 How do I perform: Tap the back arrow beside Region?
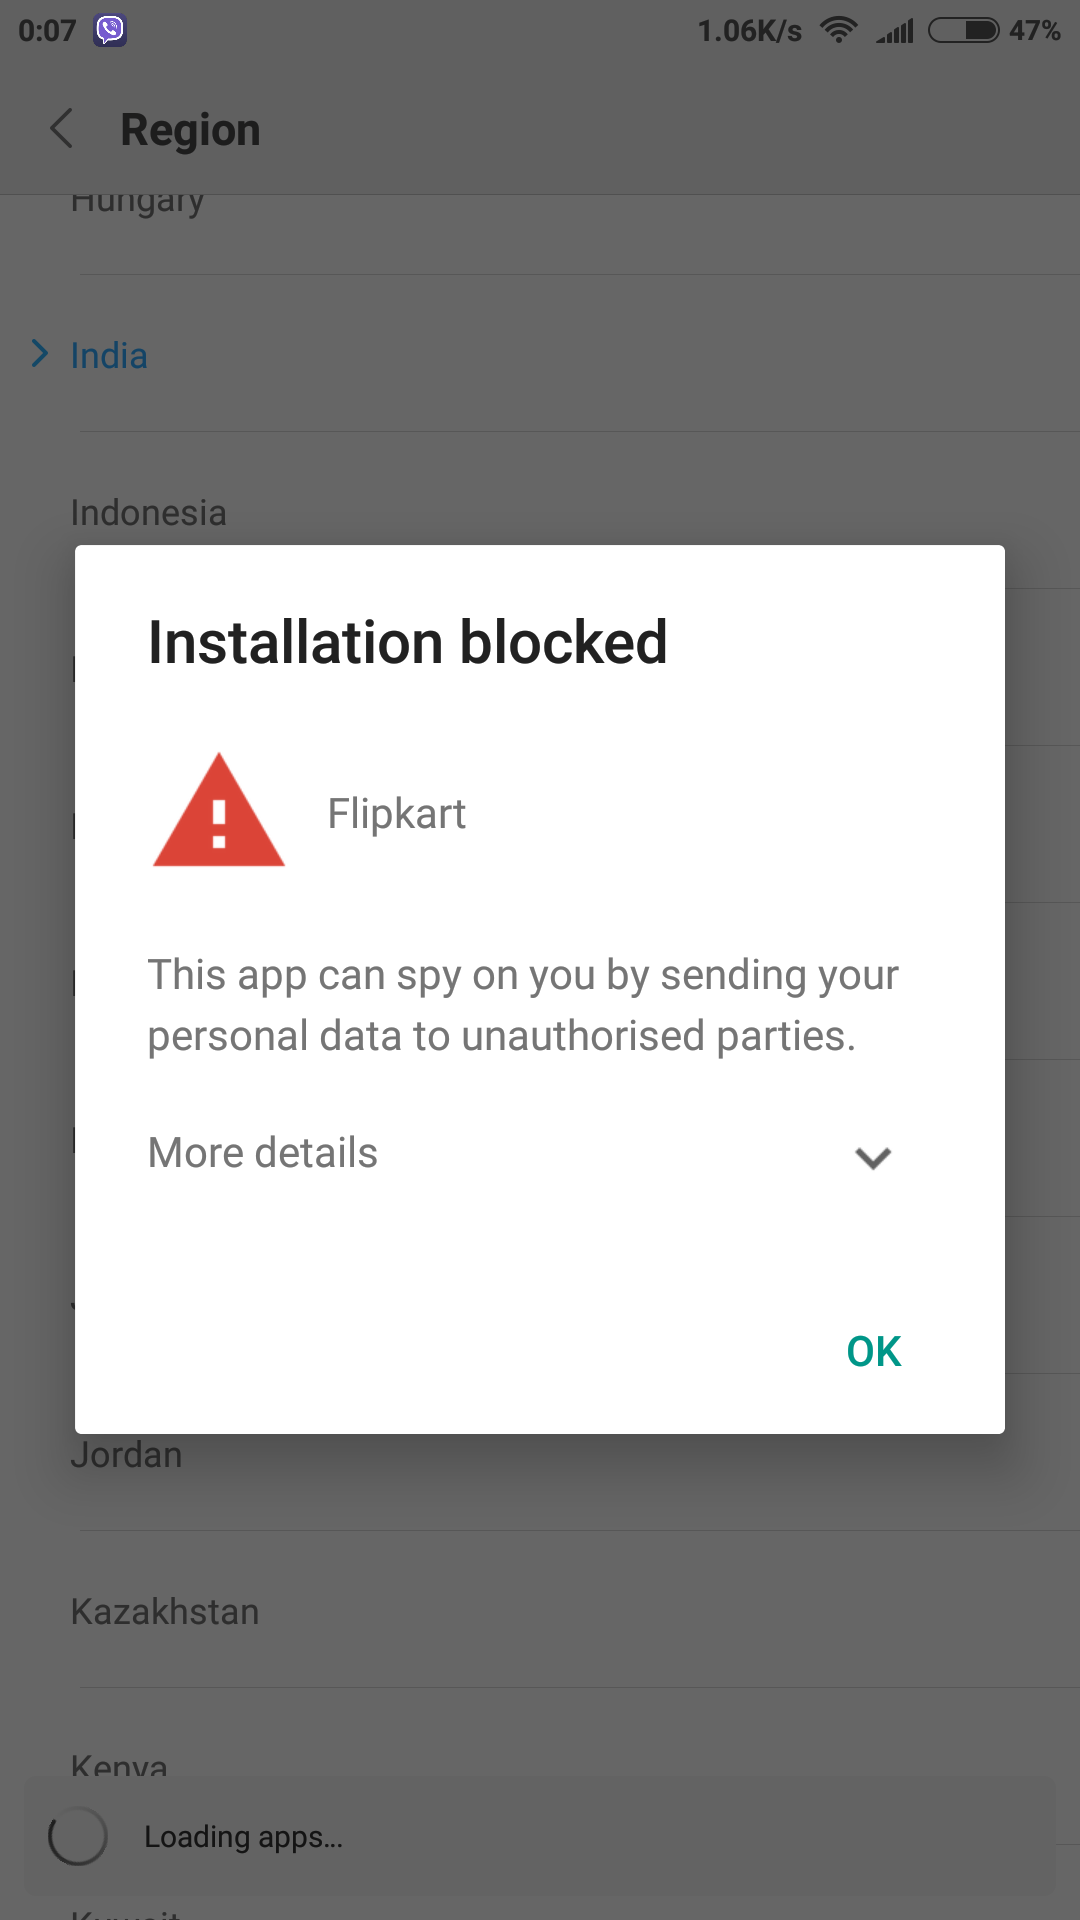[62, 129]
